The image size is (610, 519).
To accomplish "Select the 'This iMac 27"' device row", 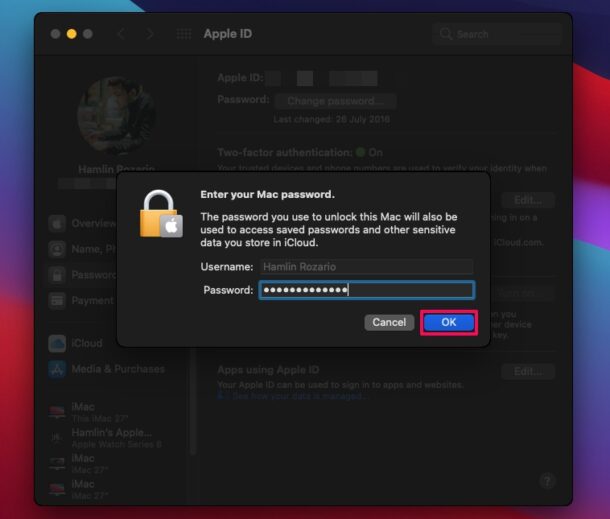I will (x=89, y=412).
